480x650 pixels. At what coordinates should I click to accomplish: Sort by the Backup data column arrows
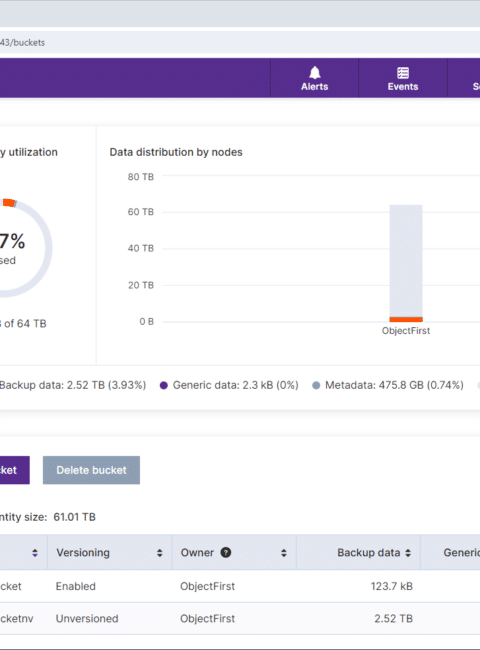[x=408, y=553]
